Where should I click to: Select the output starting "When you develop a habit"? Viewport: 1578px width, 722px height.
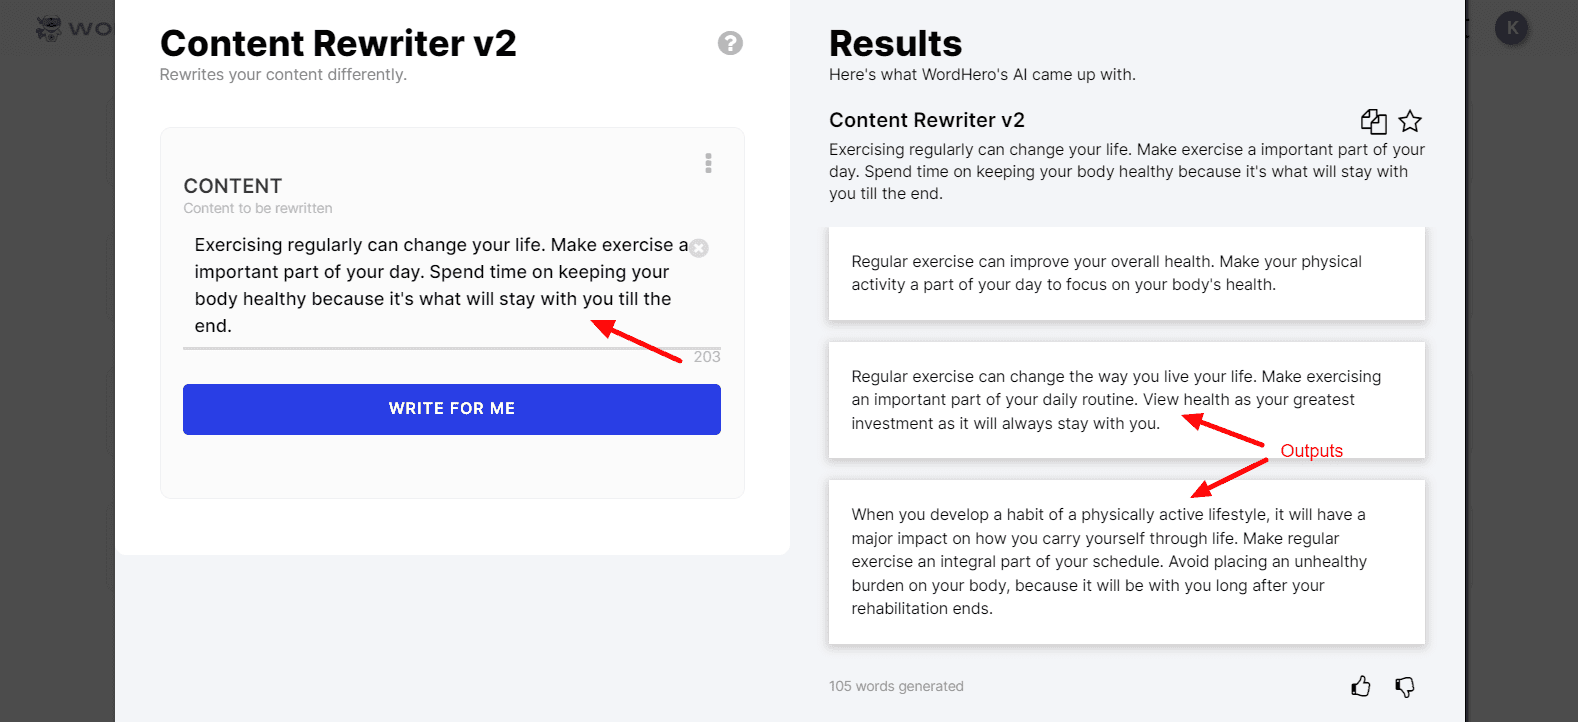pyautogui.click(x=1126, y=561)
